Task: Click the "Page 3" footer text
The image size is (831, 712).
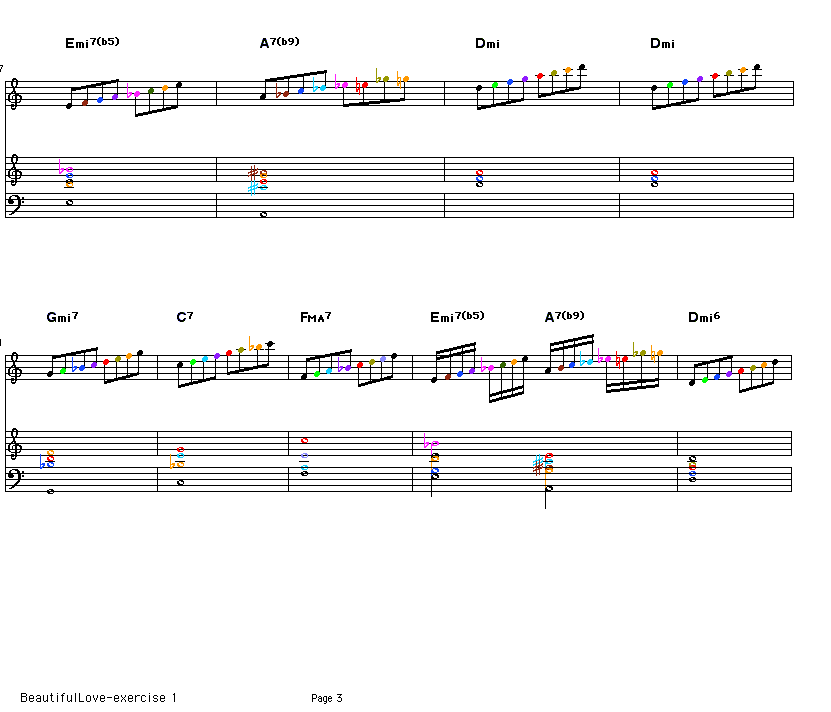Action: (x=327, y=698)
